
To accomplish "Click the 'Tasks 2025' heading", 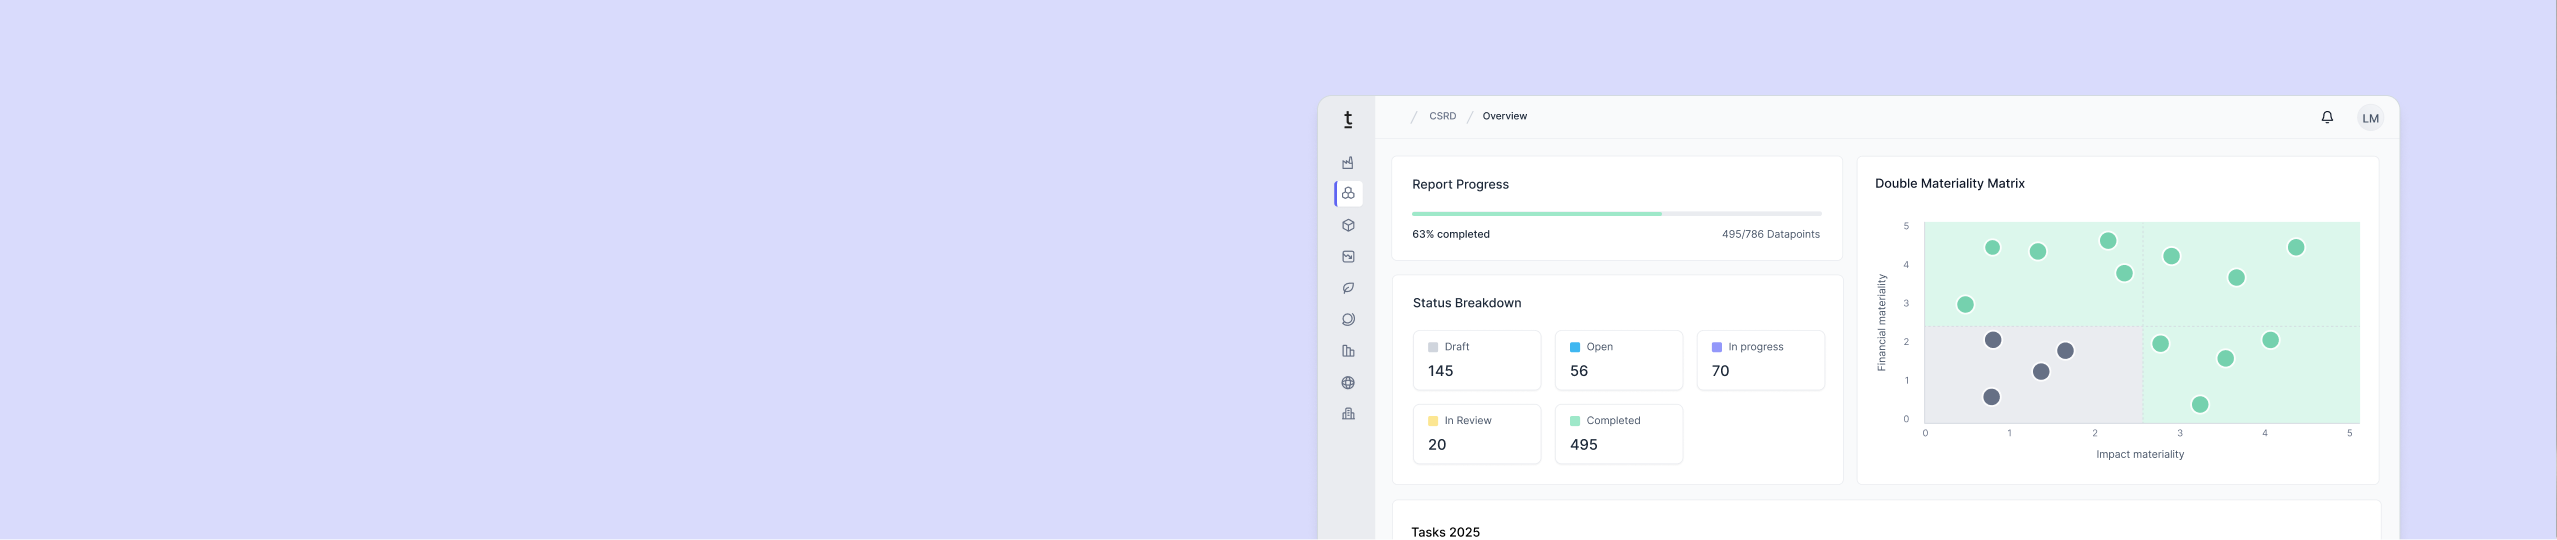I will 1445,532.
